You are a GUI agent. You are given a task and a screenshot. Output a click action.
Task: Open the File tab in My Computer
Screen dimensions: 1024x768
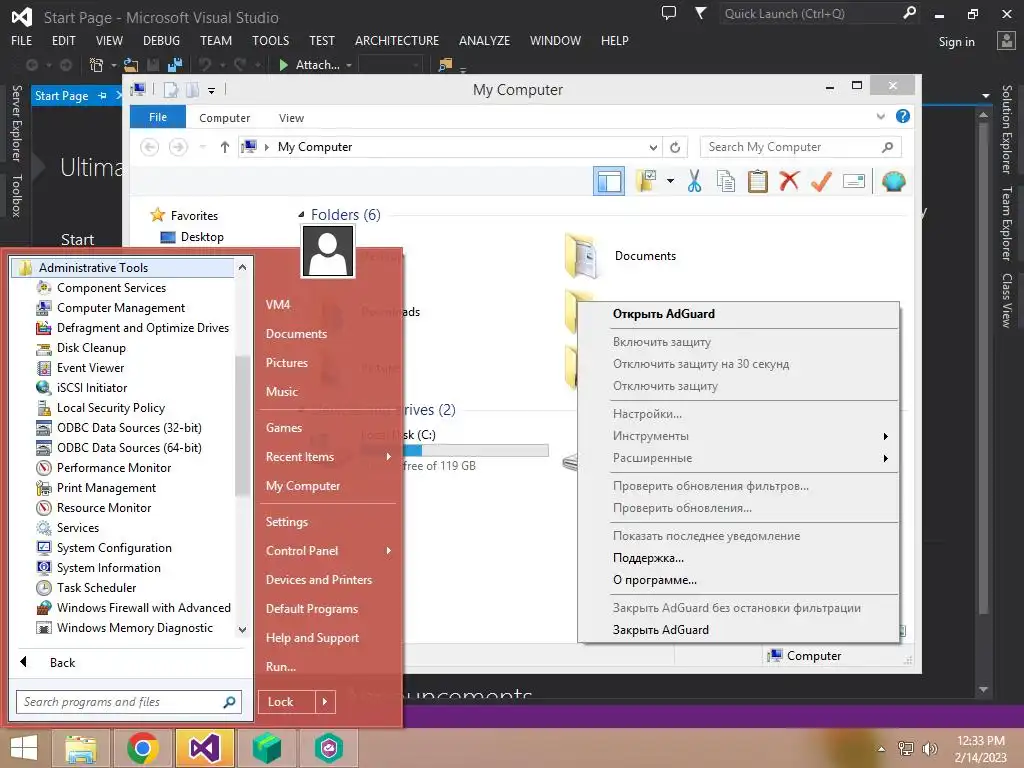click(x=158, y=118)
